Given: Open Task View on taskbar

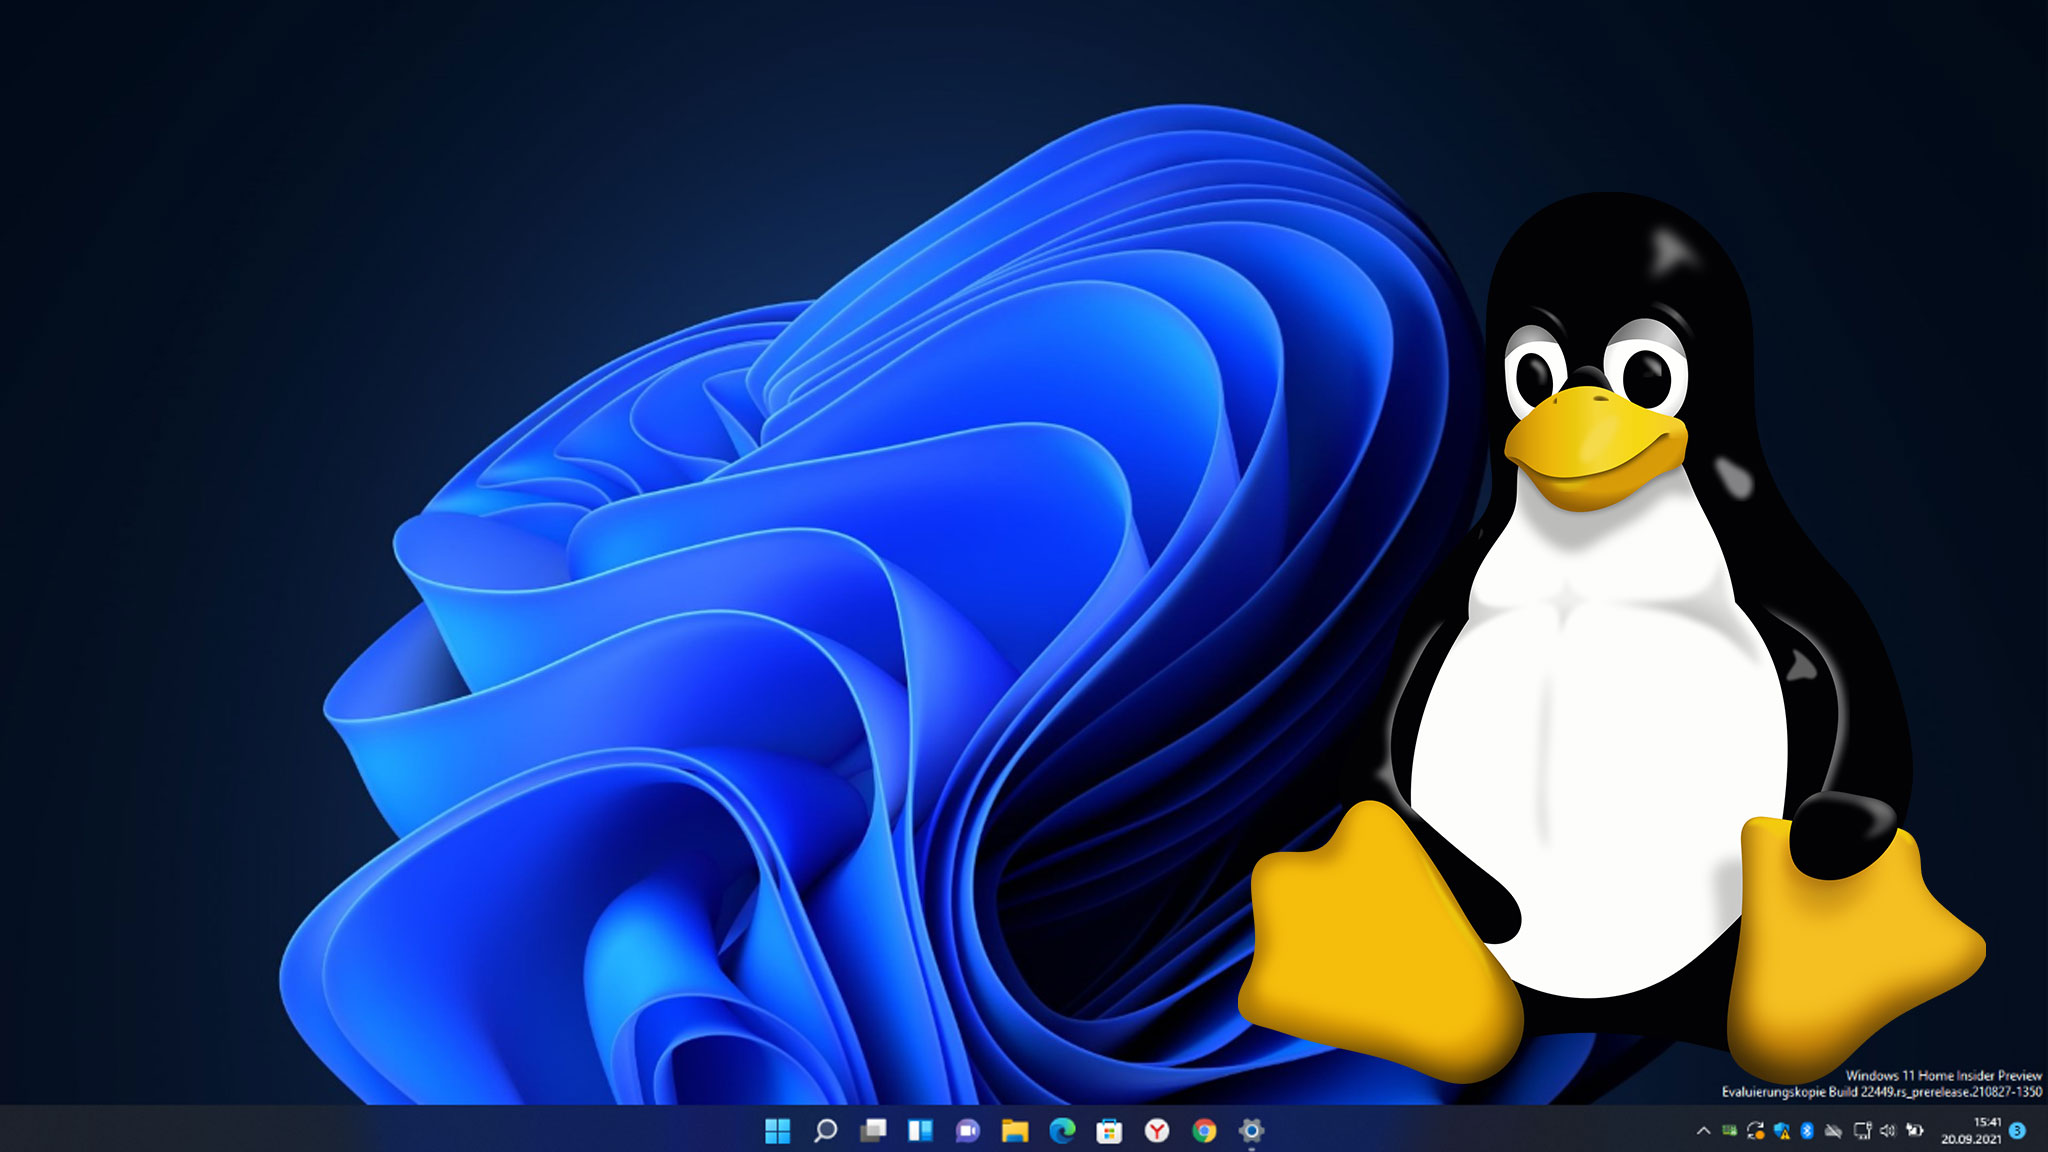Looking at the screenshot, I should (x=873, y=1131).
